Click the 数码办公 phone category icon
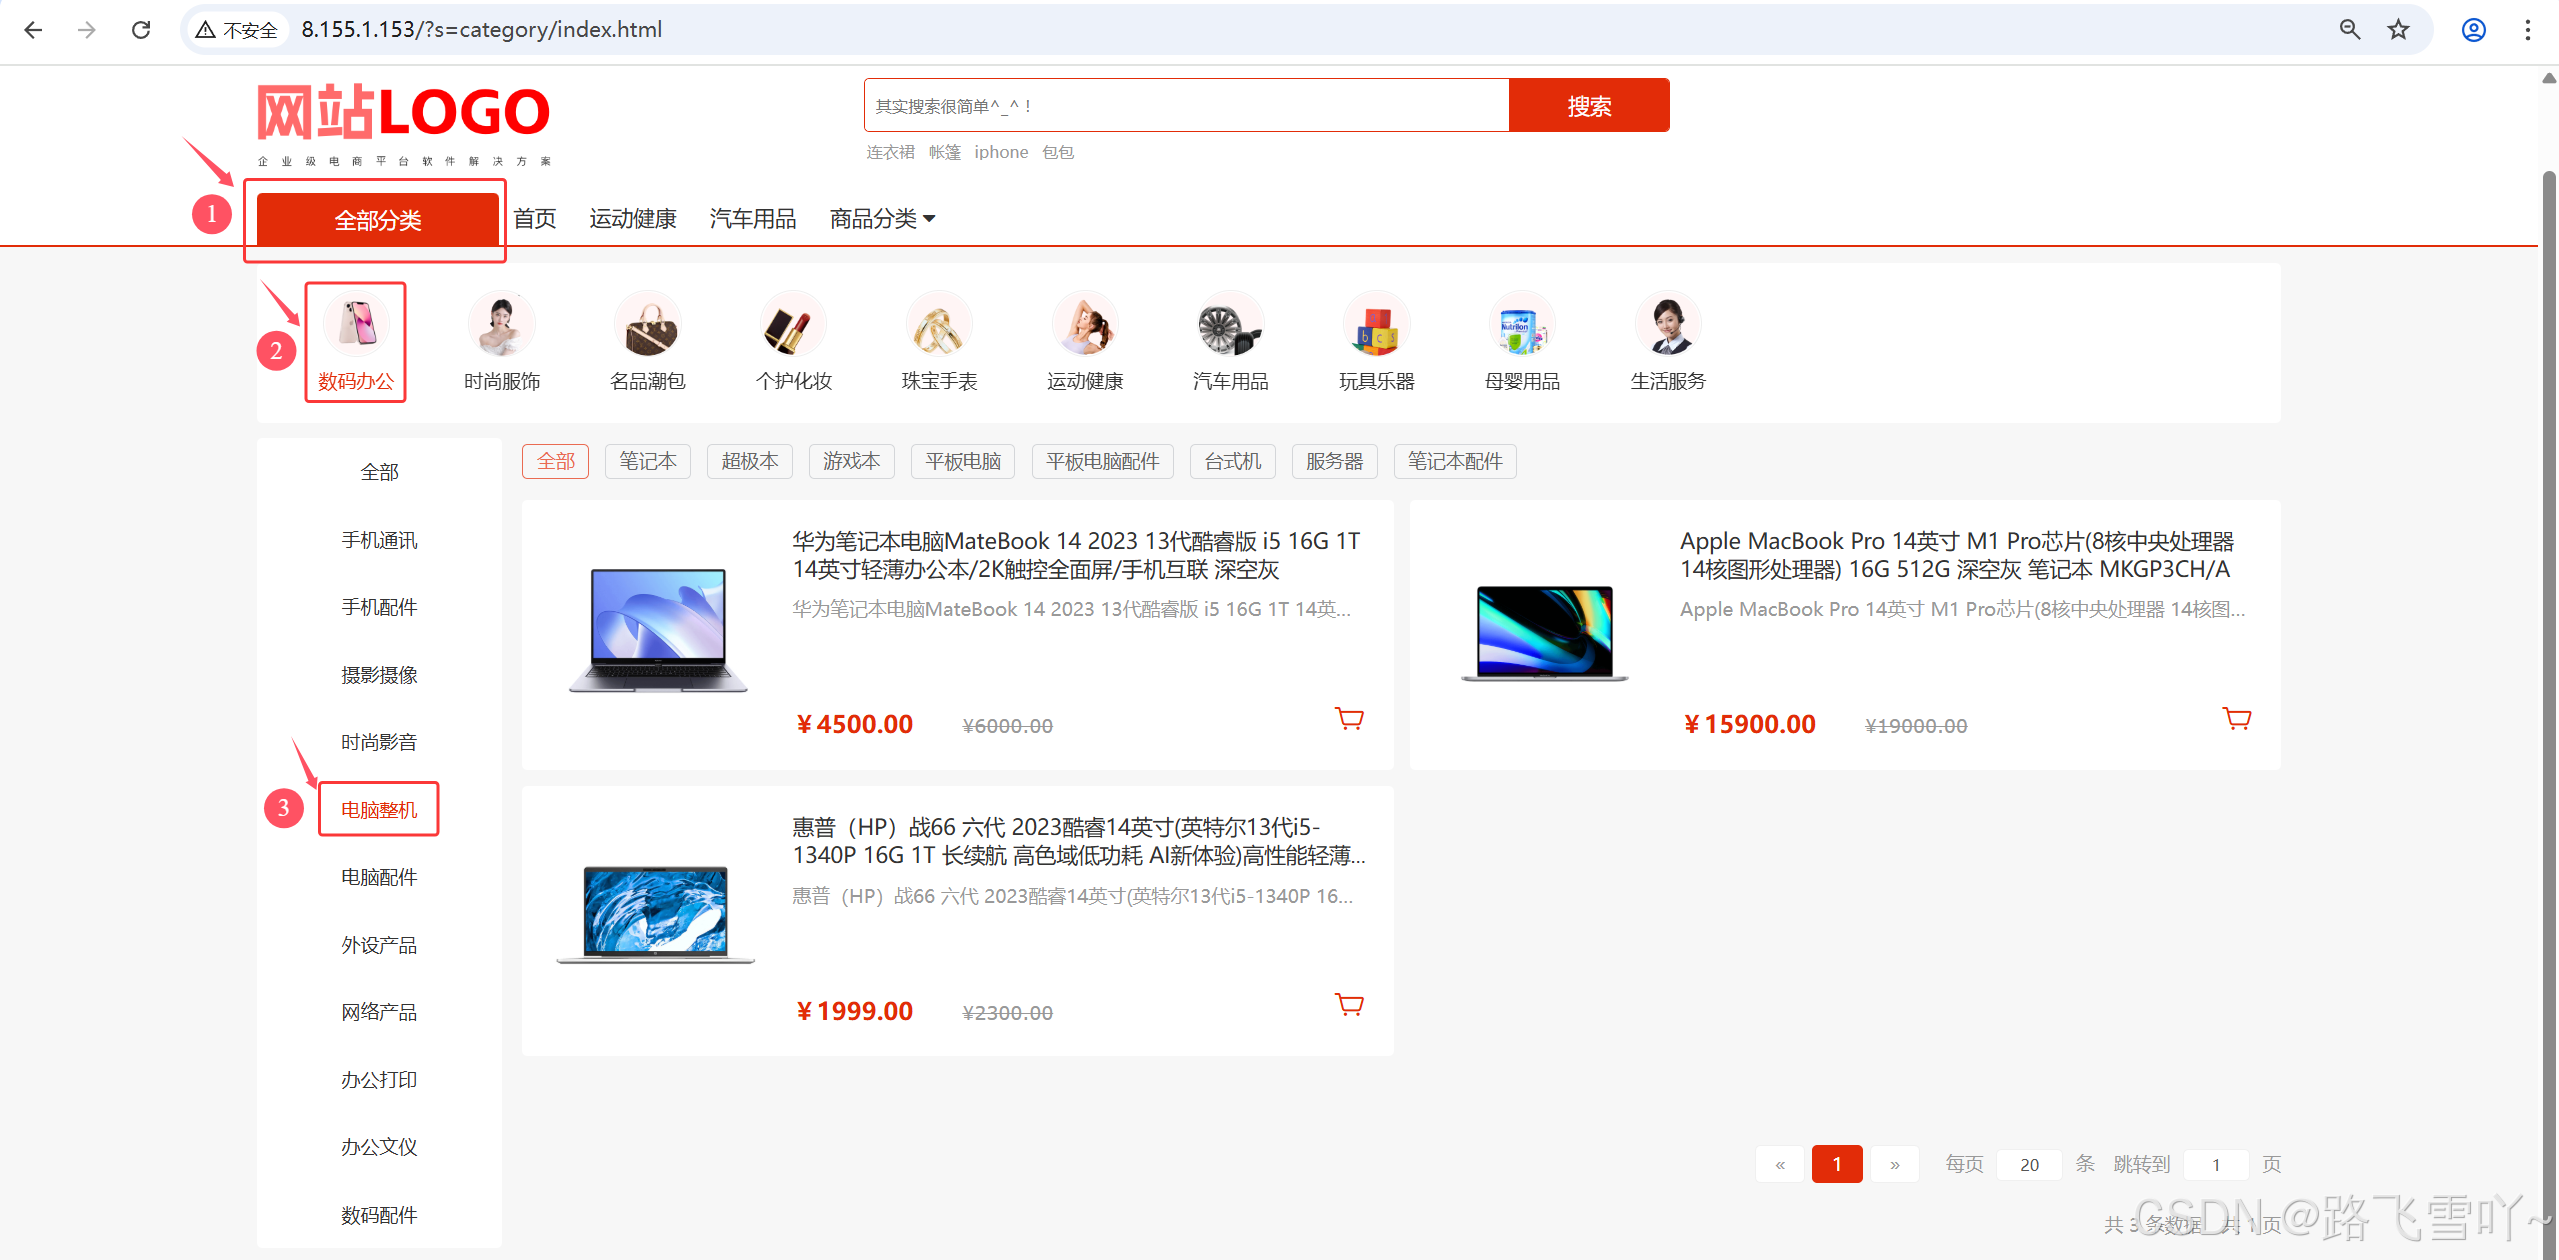The image size is (2559, 1260). pos(357,325)
